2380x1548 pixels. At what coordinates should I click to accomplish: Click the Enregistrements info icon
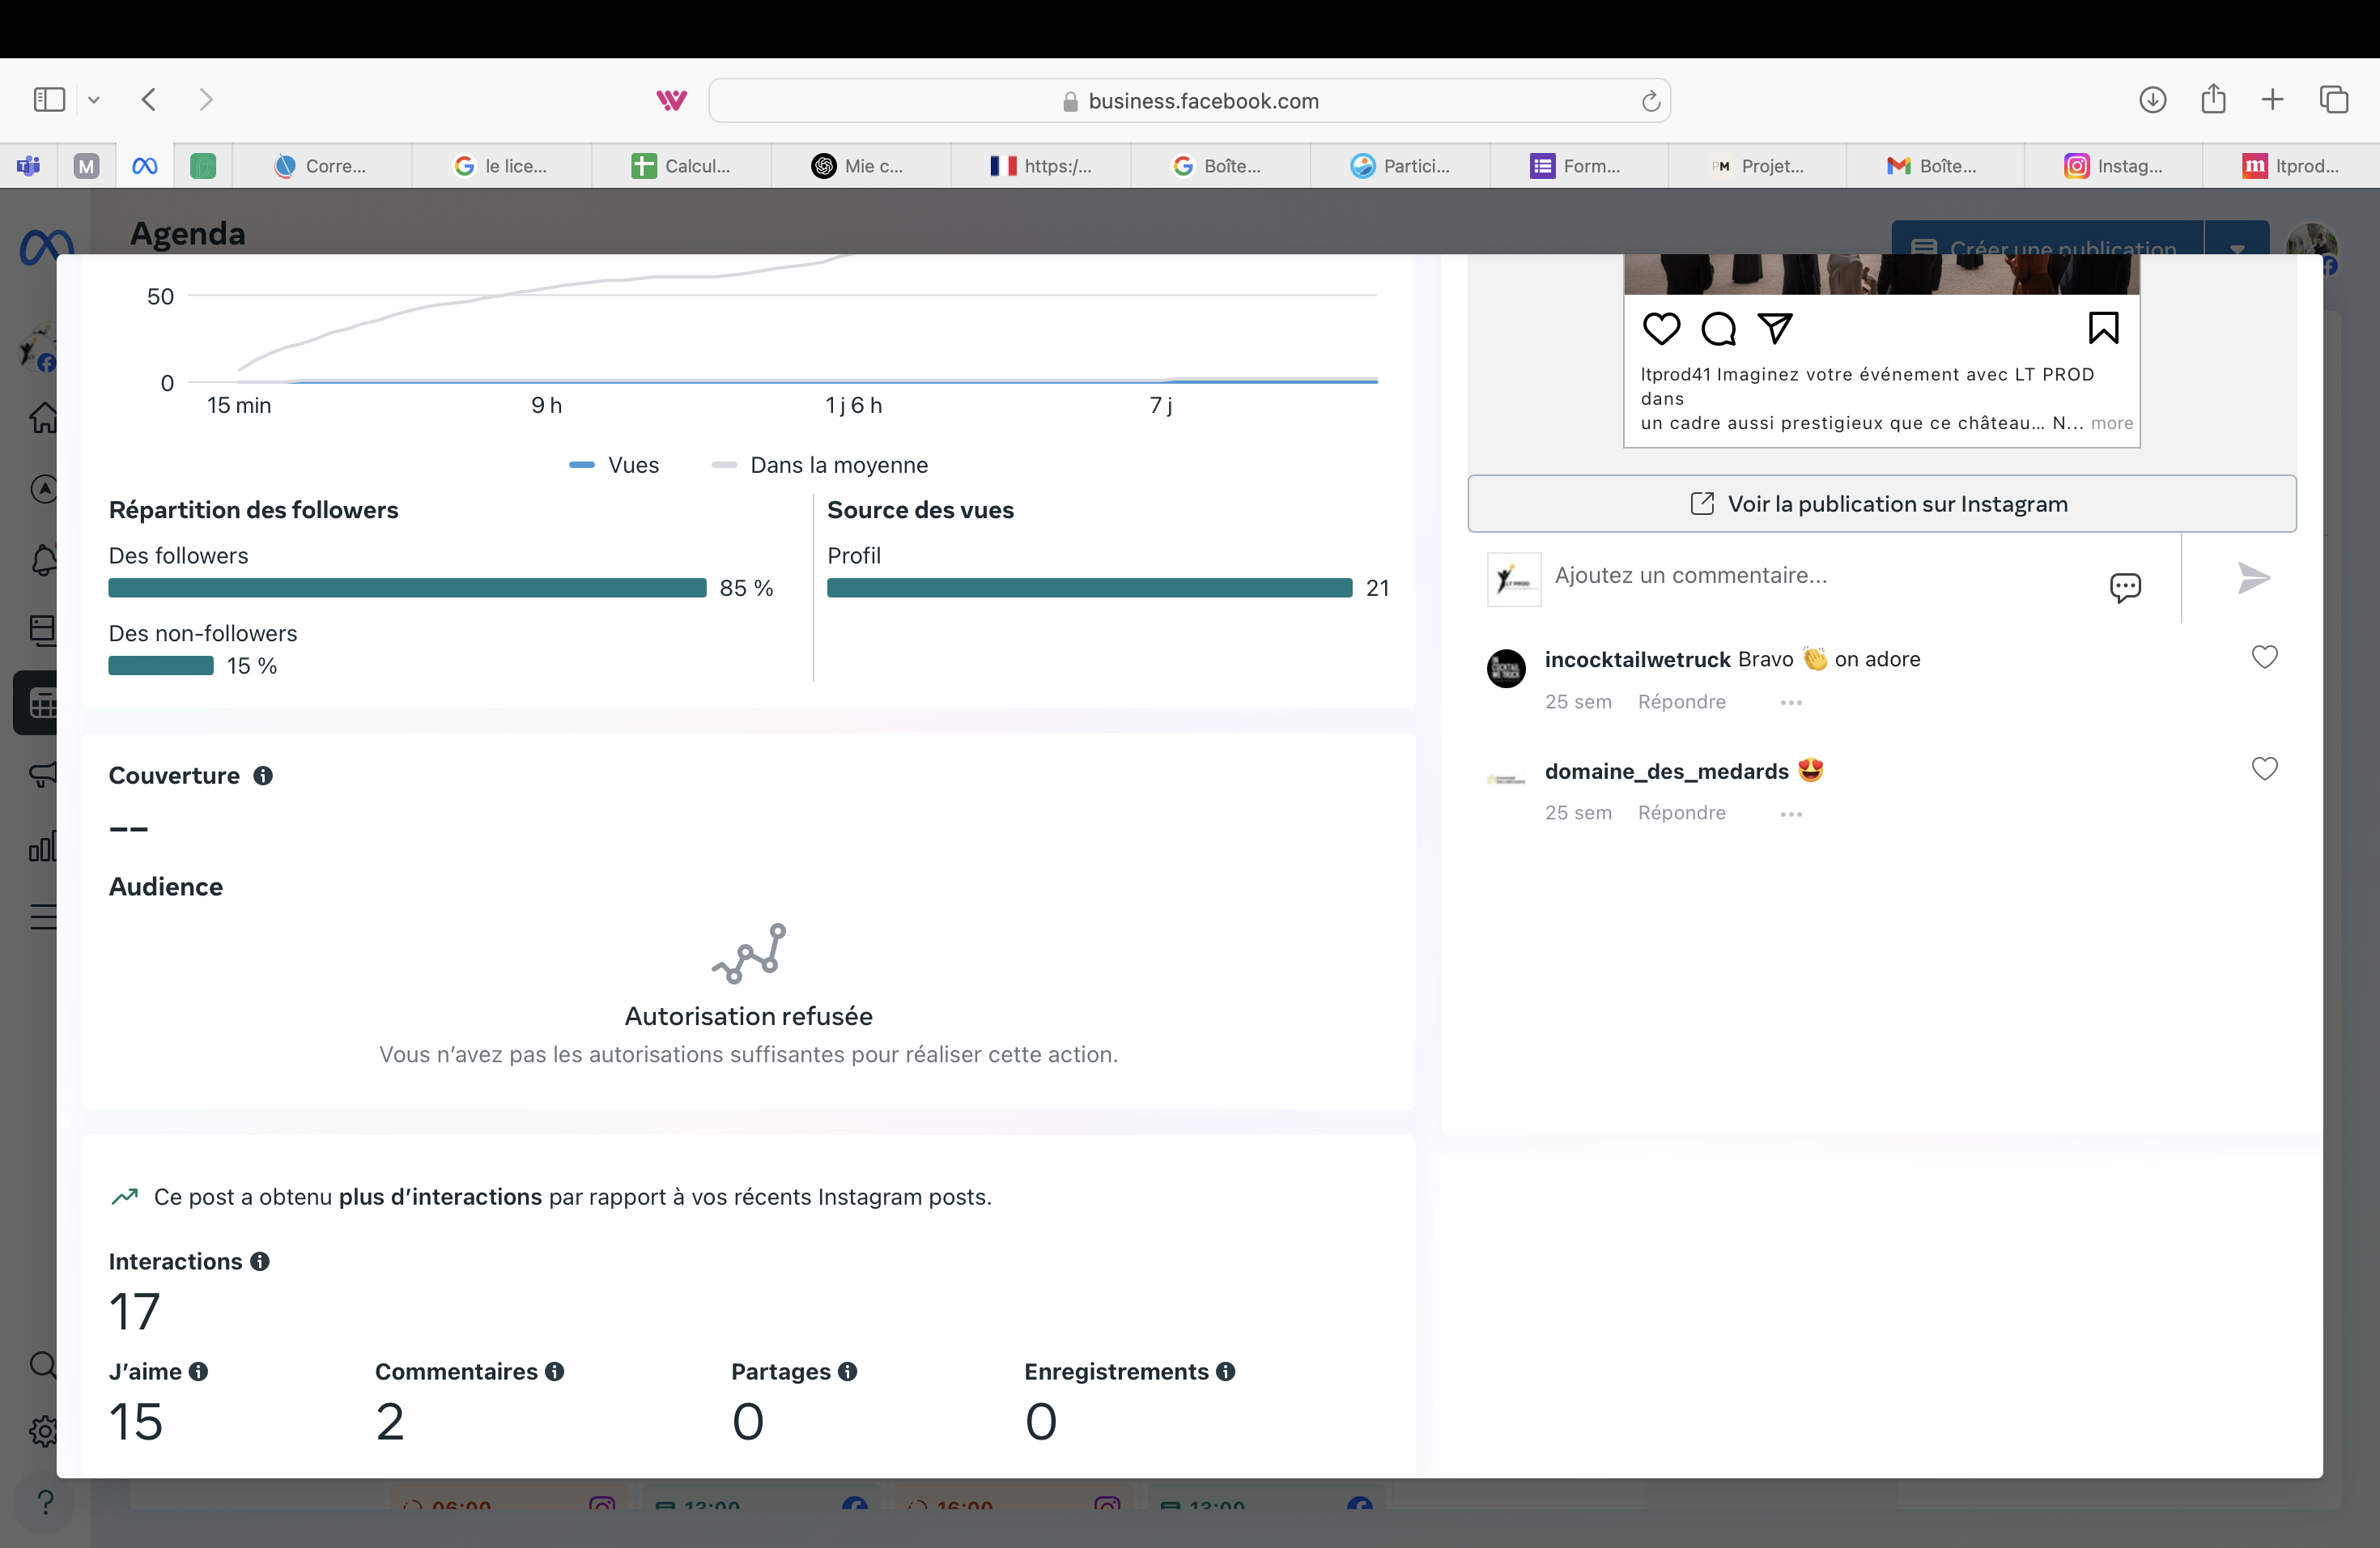point(1225,1372)
